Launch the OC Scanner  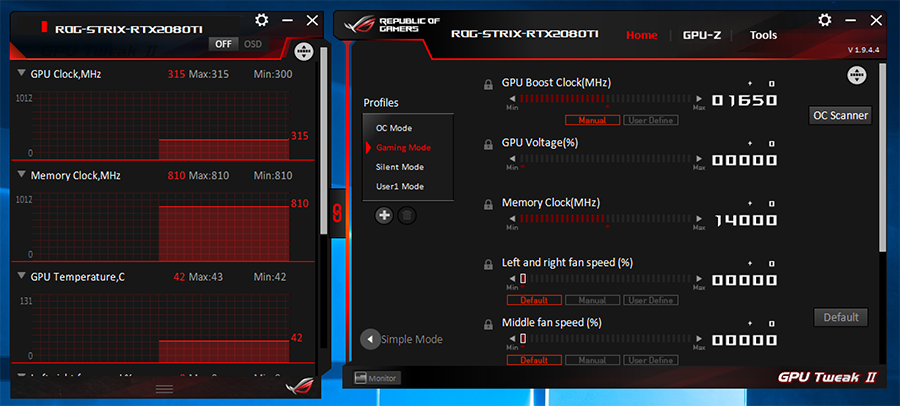(x=840, y=115)
